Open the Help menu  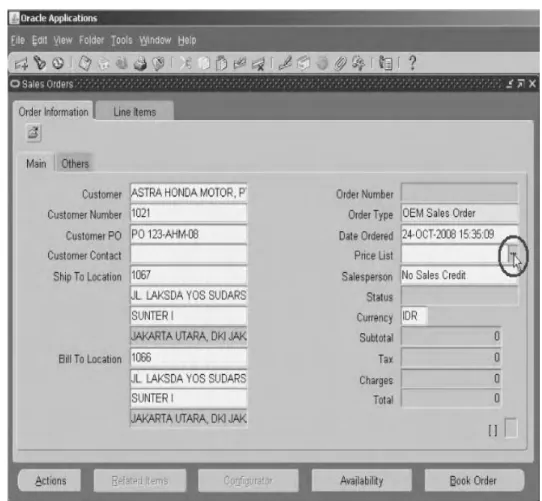tap(187, 40)
